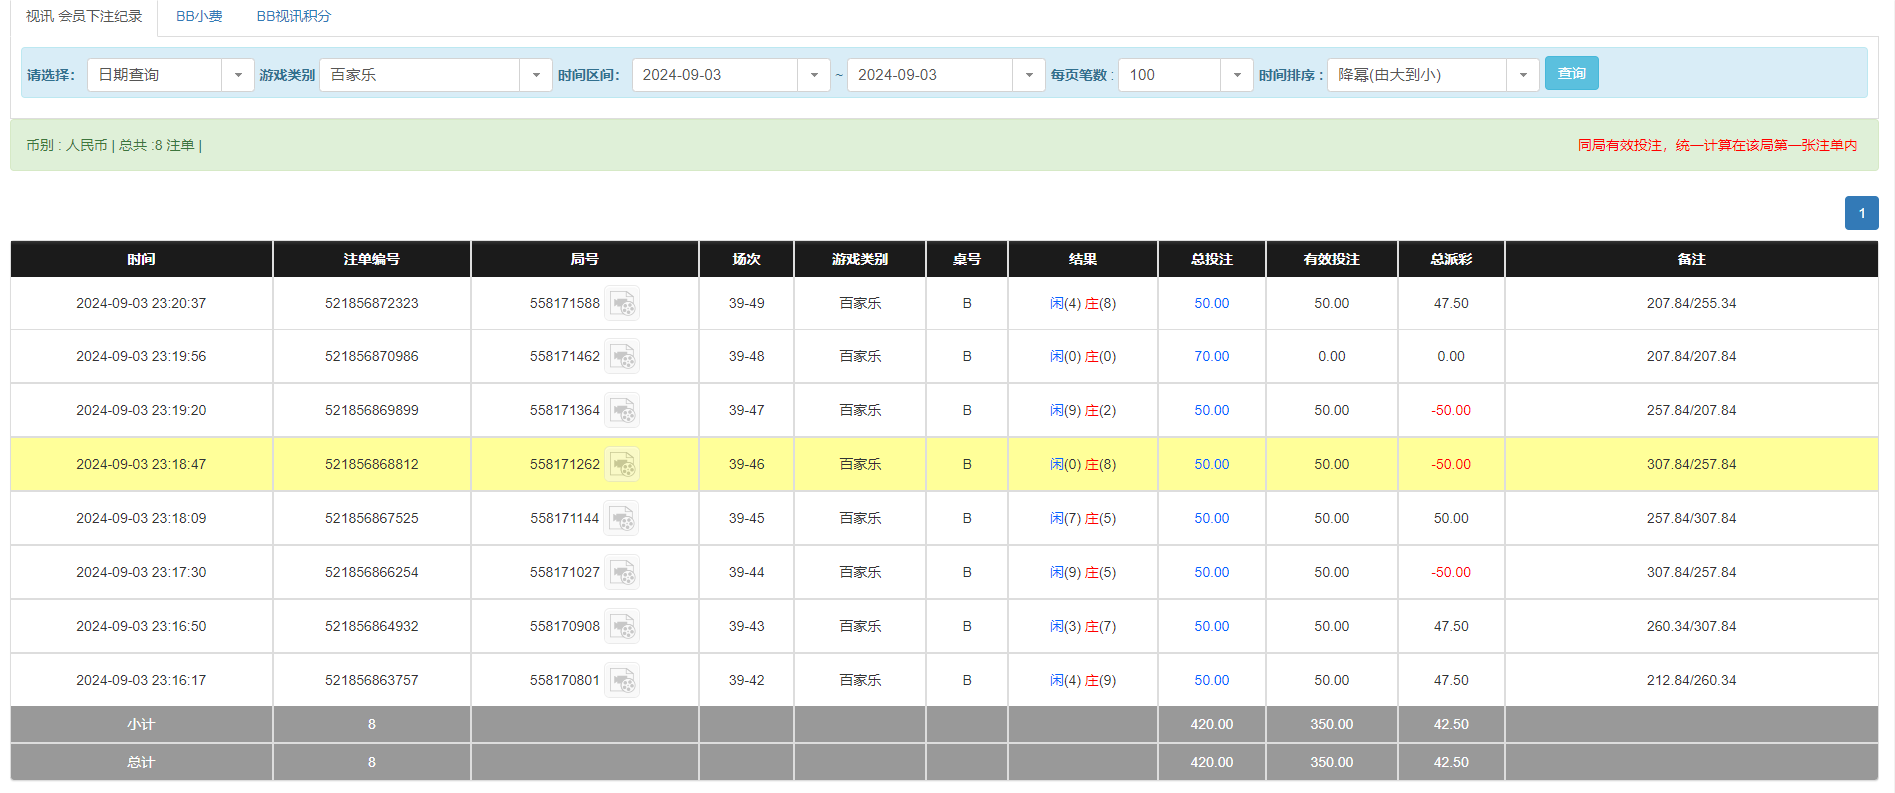This screenshot has width=1895, height=793.
Task: Click total bet 70.00 link
Action: coord(1211,356)
